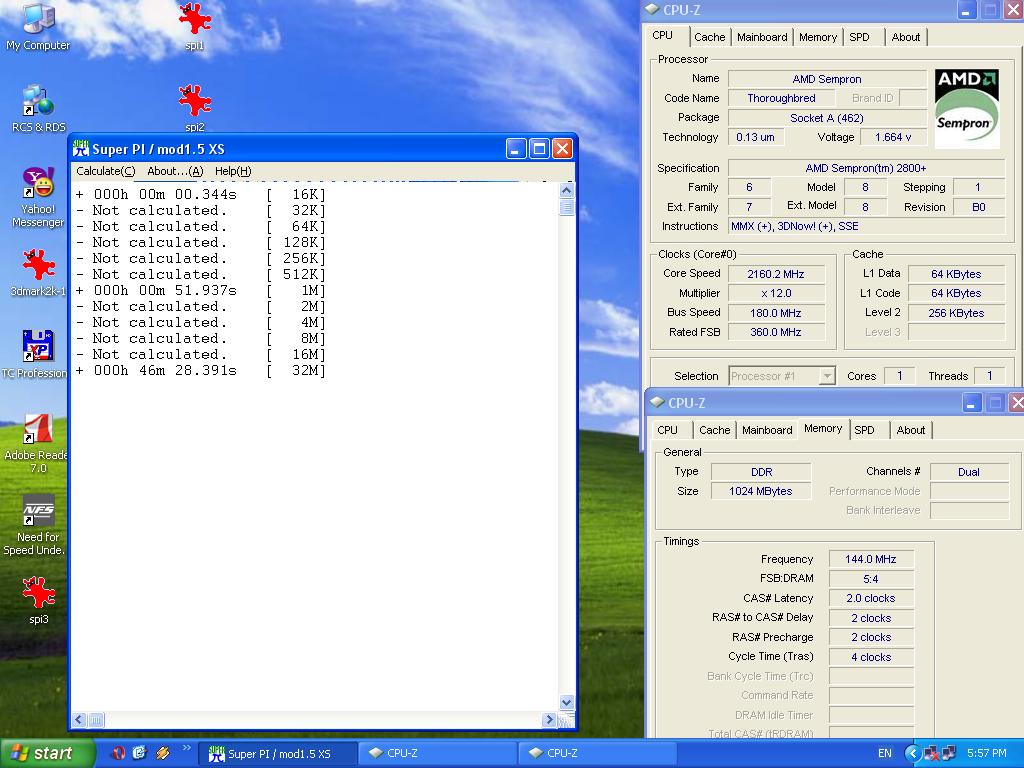Open the About...(A) menu in Super PI

point(175,171)
